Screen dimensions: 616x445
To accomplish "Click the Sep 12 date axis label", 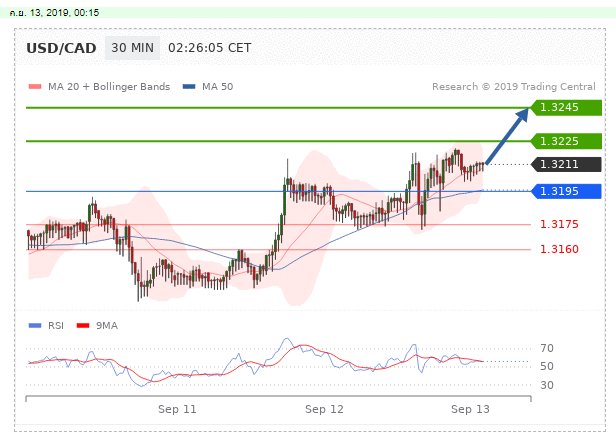I will [324, 409].
